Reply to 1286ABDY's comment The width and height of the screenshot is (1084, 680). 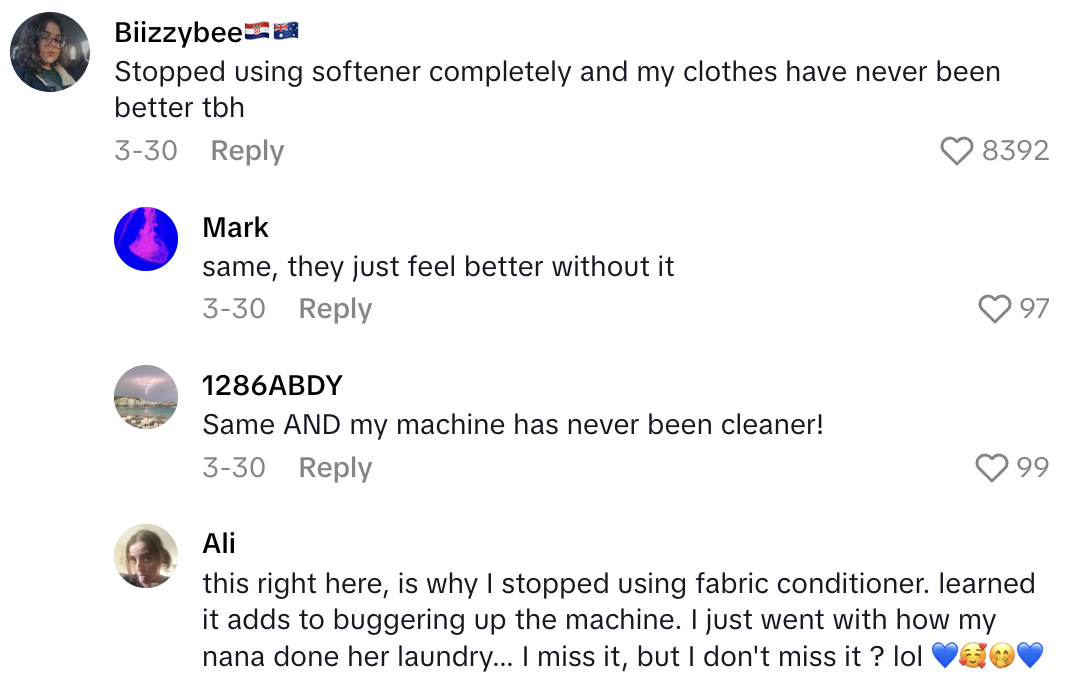[x=335, y=467]
